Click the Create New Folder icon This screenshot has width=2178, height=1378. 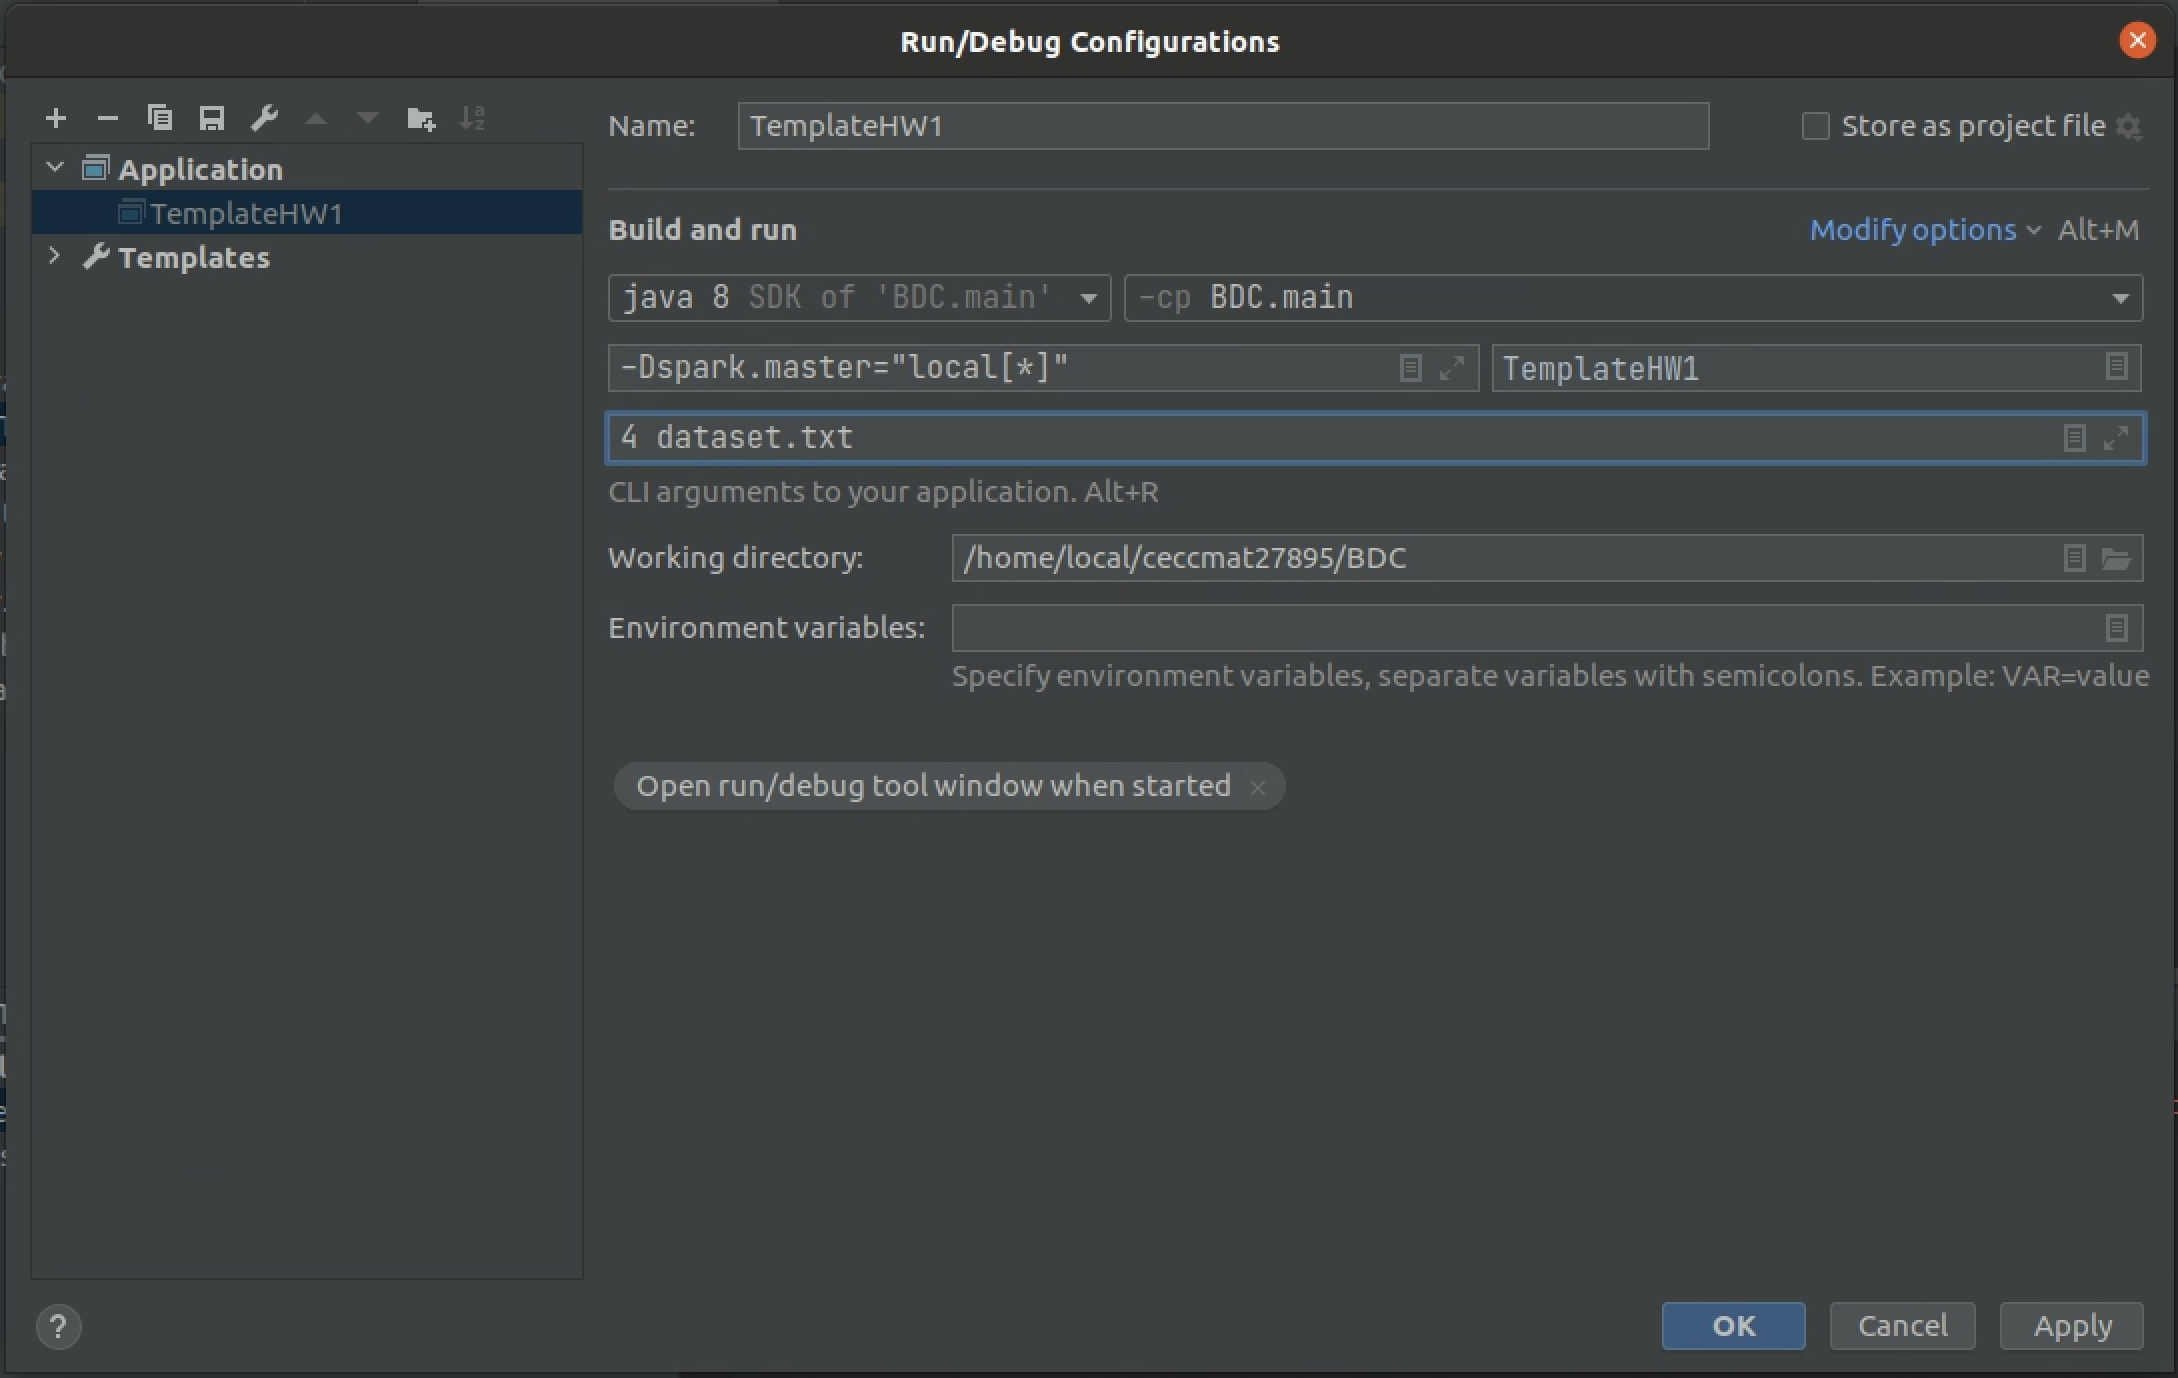coord(421,119)
